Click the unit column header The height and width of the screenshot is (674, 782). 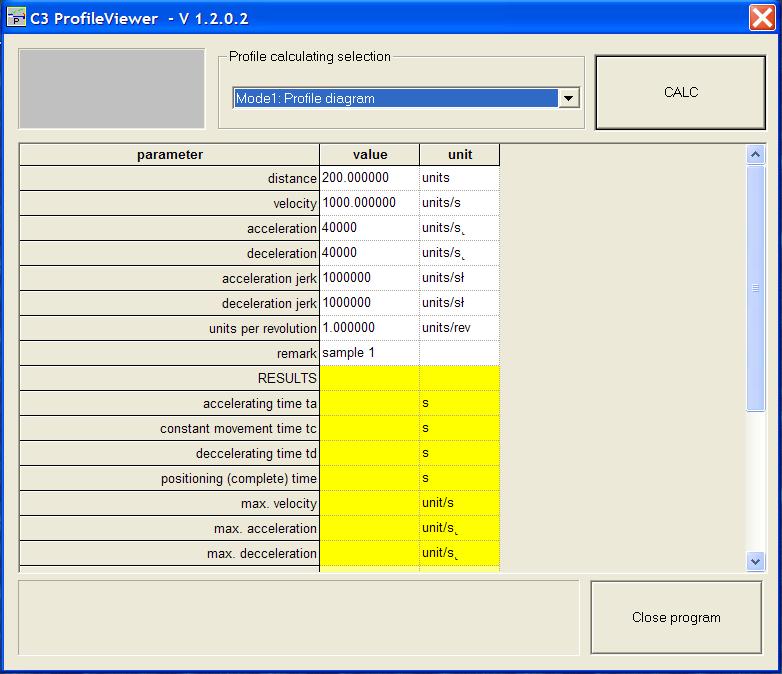pyautogui.click(x=460, y=155)
